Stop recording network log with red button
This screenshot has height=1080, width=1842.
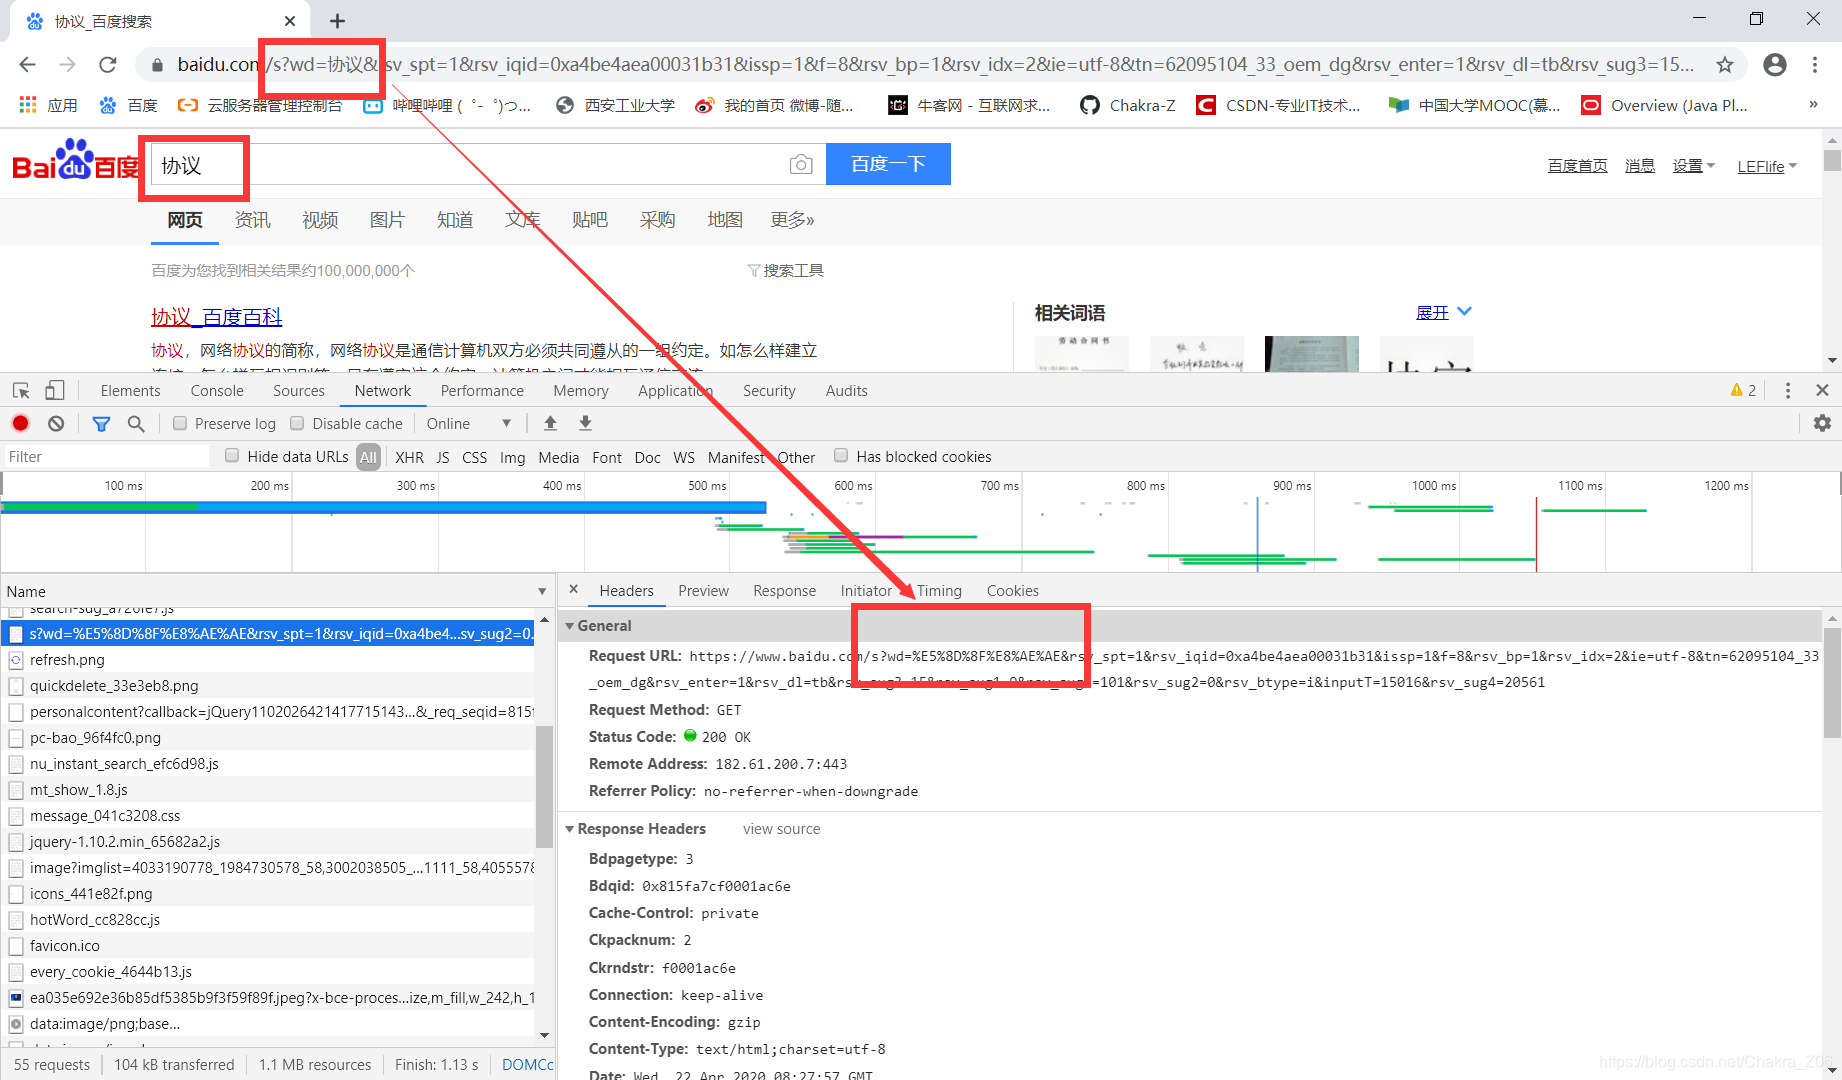click(20, 423)
